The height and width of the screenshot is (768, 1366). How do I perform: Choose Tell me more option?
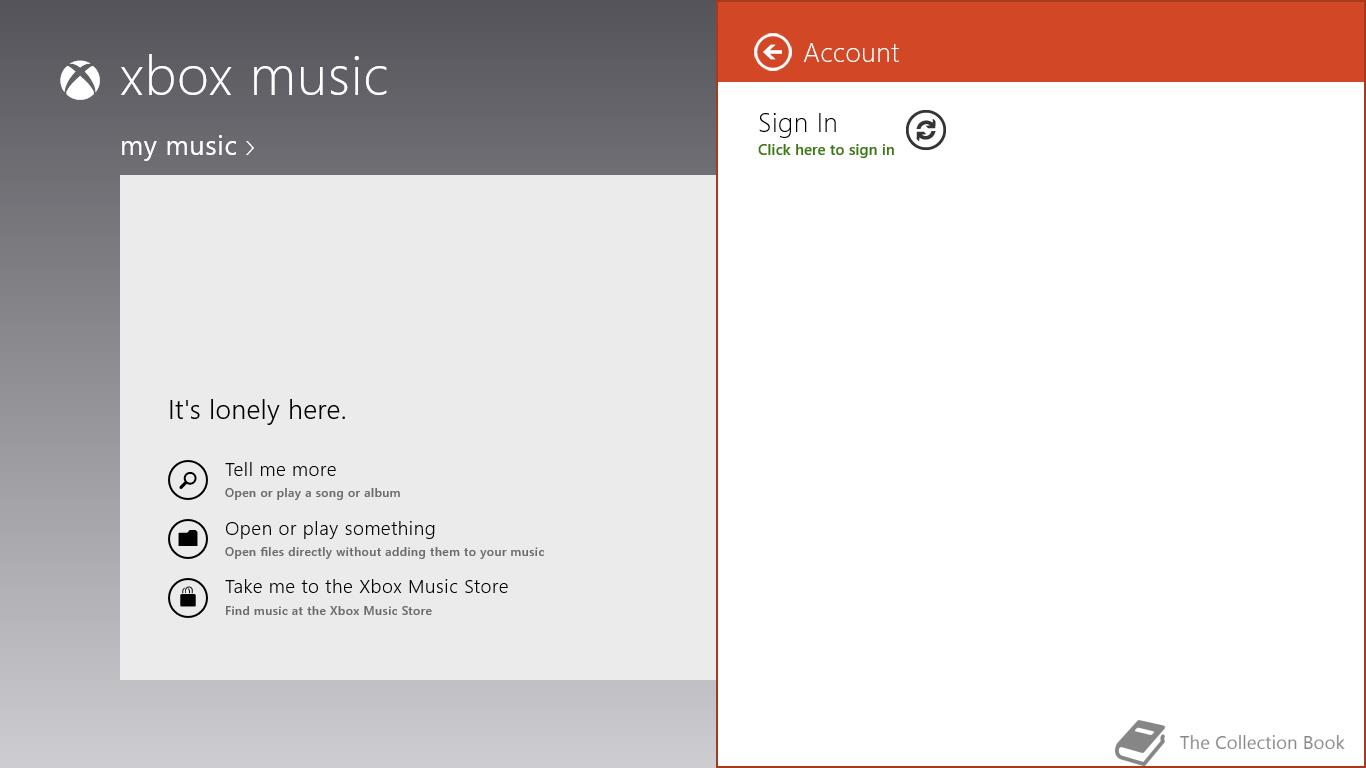[280, 469]
